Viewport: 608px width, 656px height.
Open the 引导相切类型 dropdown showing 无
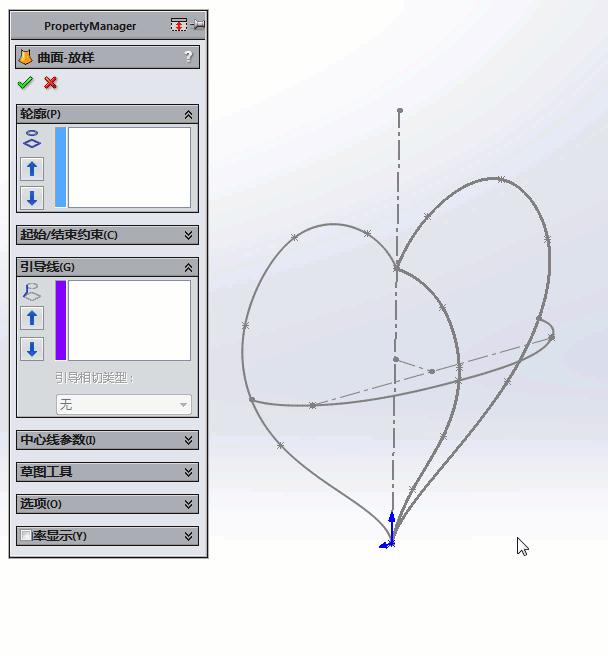pos(124,405)
